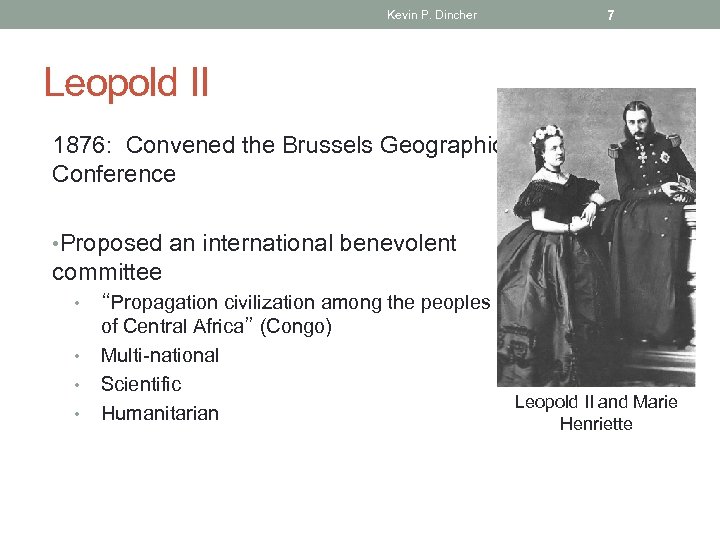
Task: Click the 'Leopold II and Marie Henriette' caption
Action: pyautogui.click(x=596, y=412)
